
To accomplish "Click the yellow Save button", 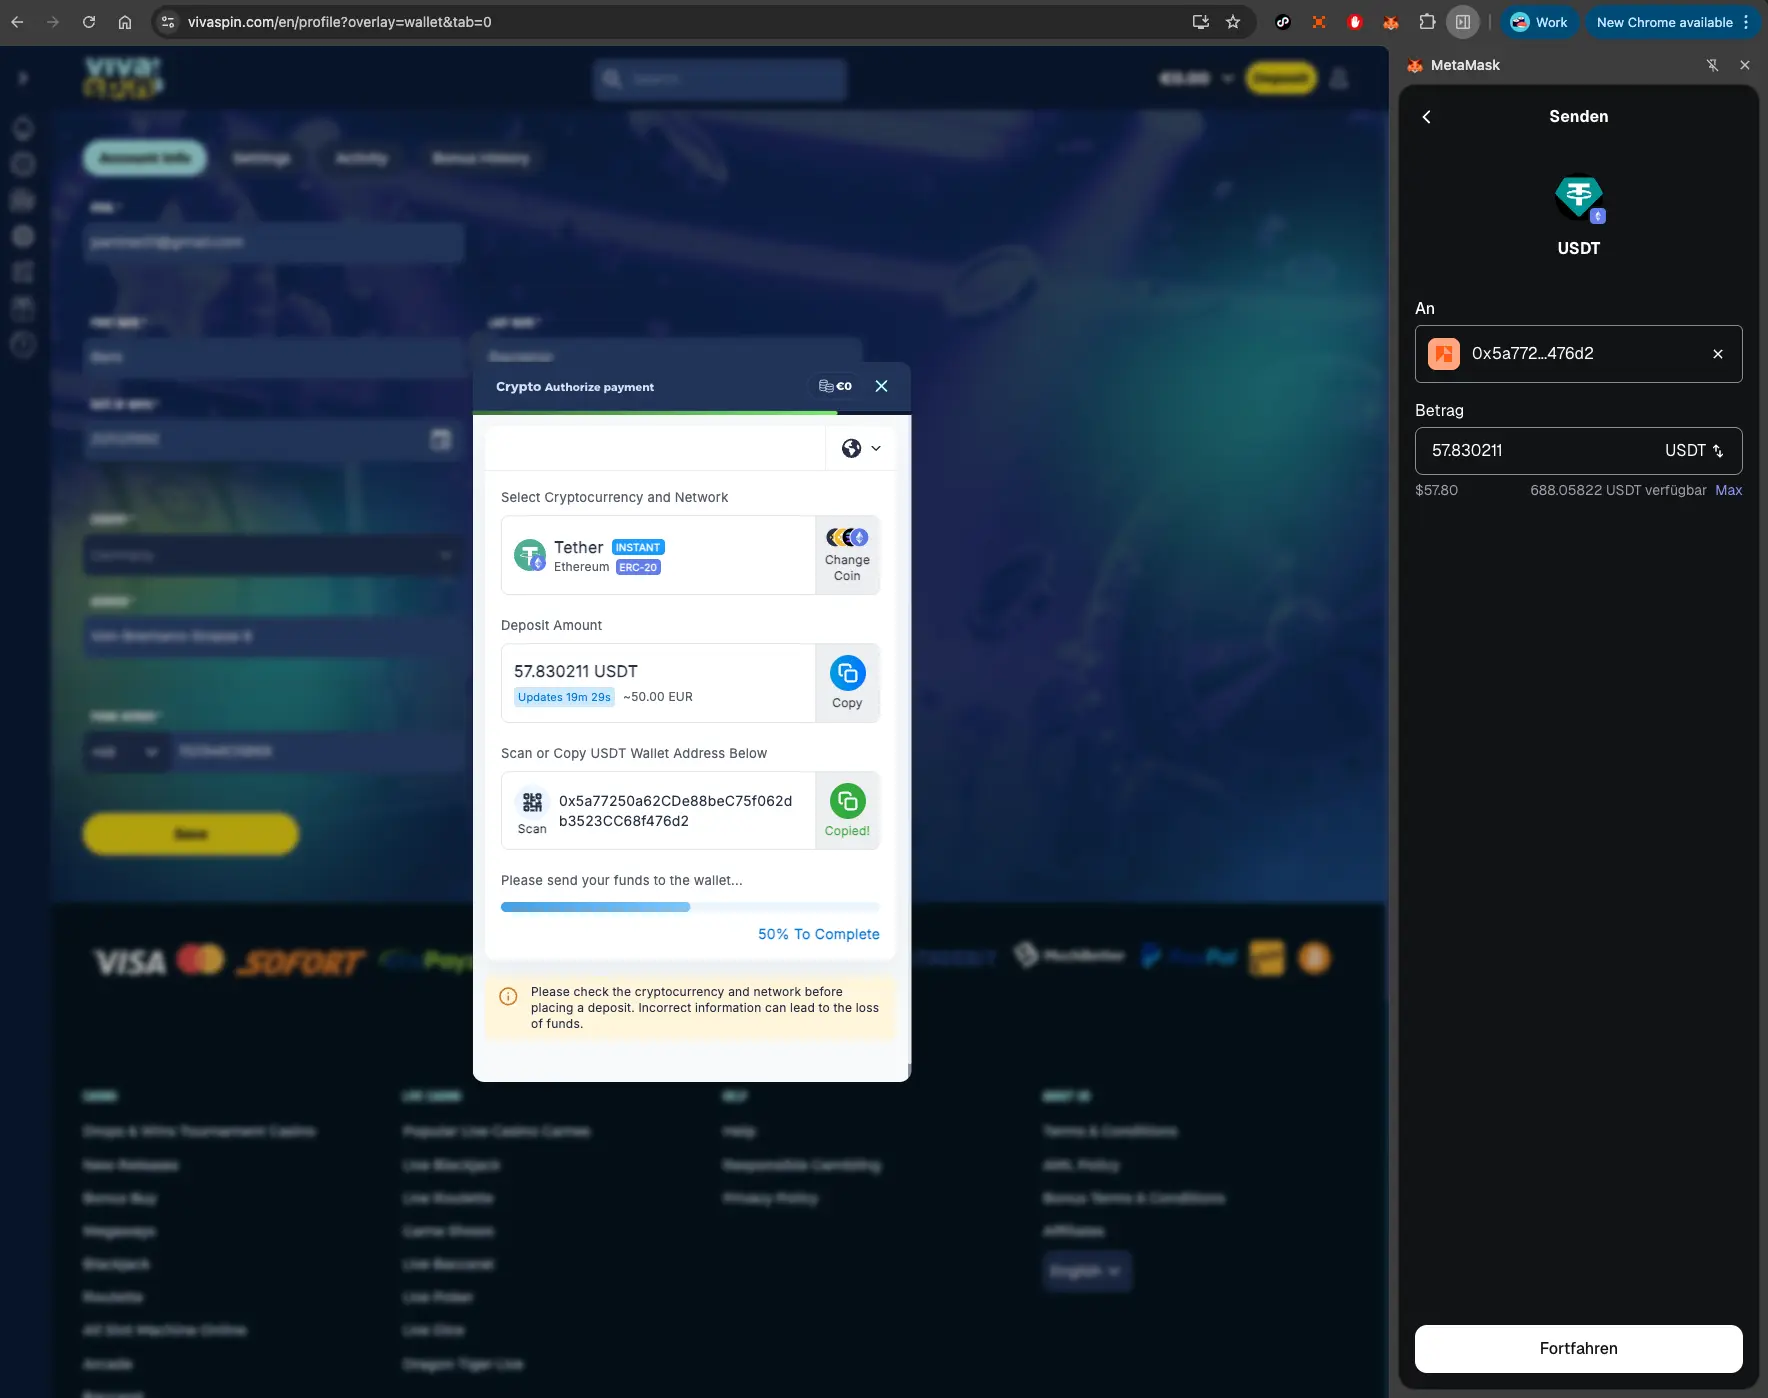I will point(191,834).
